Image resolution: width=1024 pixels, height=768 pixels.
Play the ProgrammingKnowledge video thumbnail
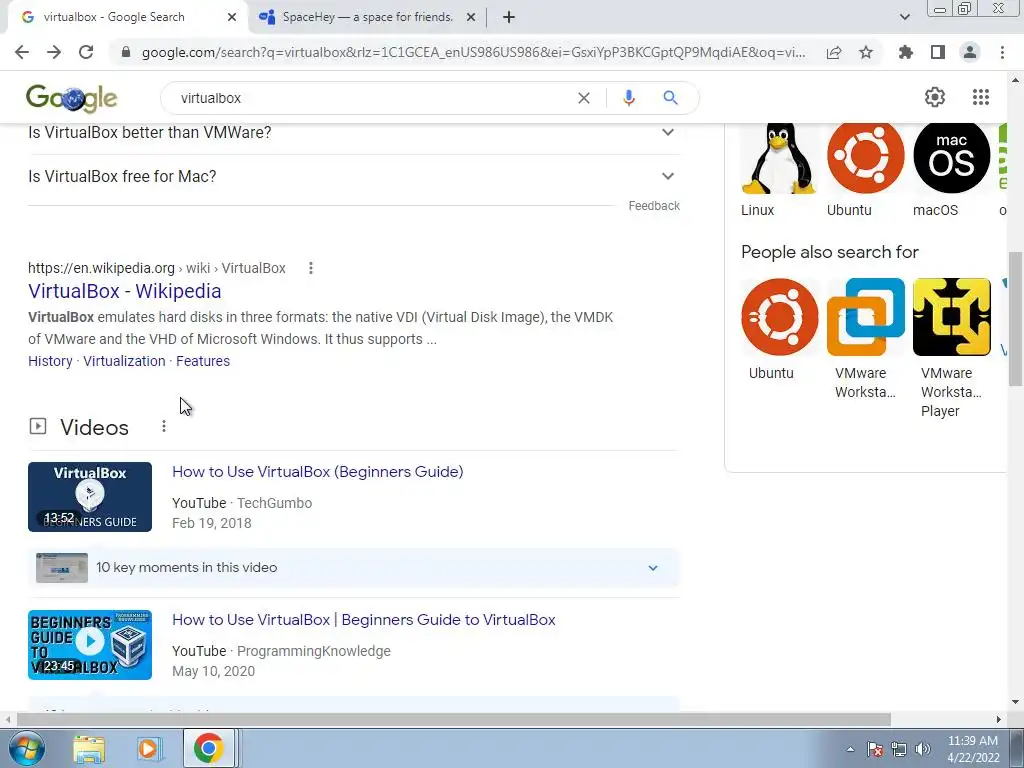tap(90, 645)
